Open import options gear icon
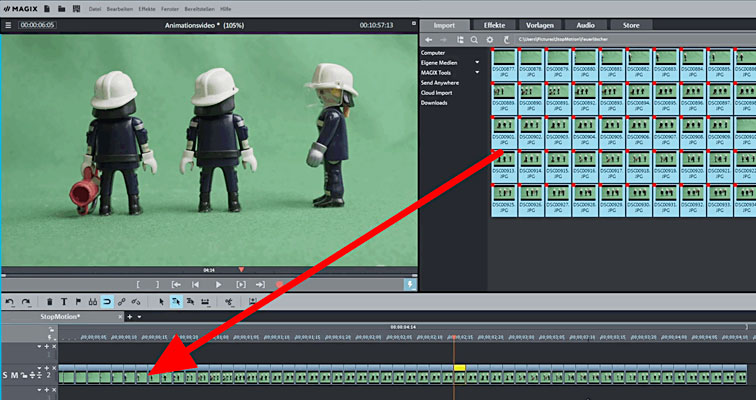The width and height of the screenshot is (756, 400). [490, 39]
